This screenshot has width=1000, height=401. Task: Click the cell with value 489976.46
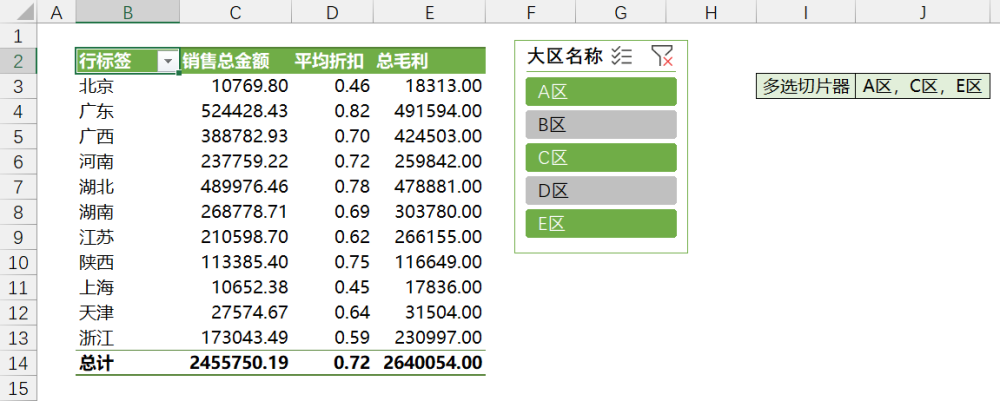pos(235,187)
